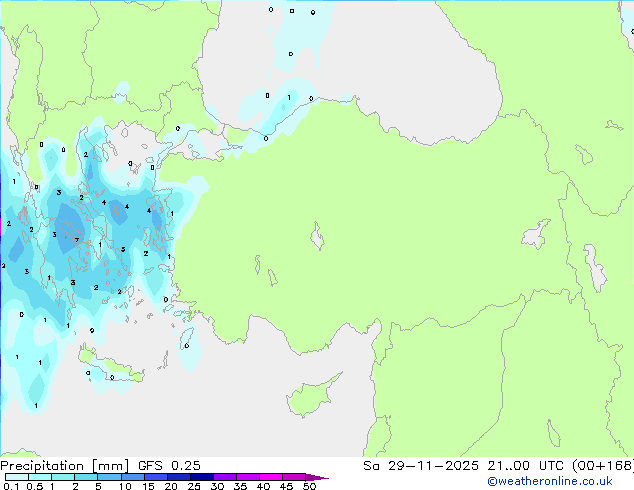Click the legend label '45'

(286, 486)
